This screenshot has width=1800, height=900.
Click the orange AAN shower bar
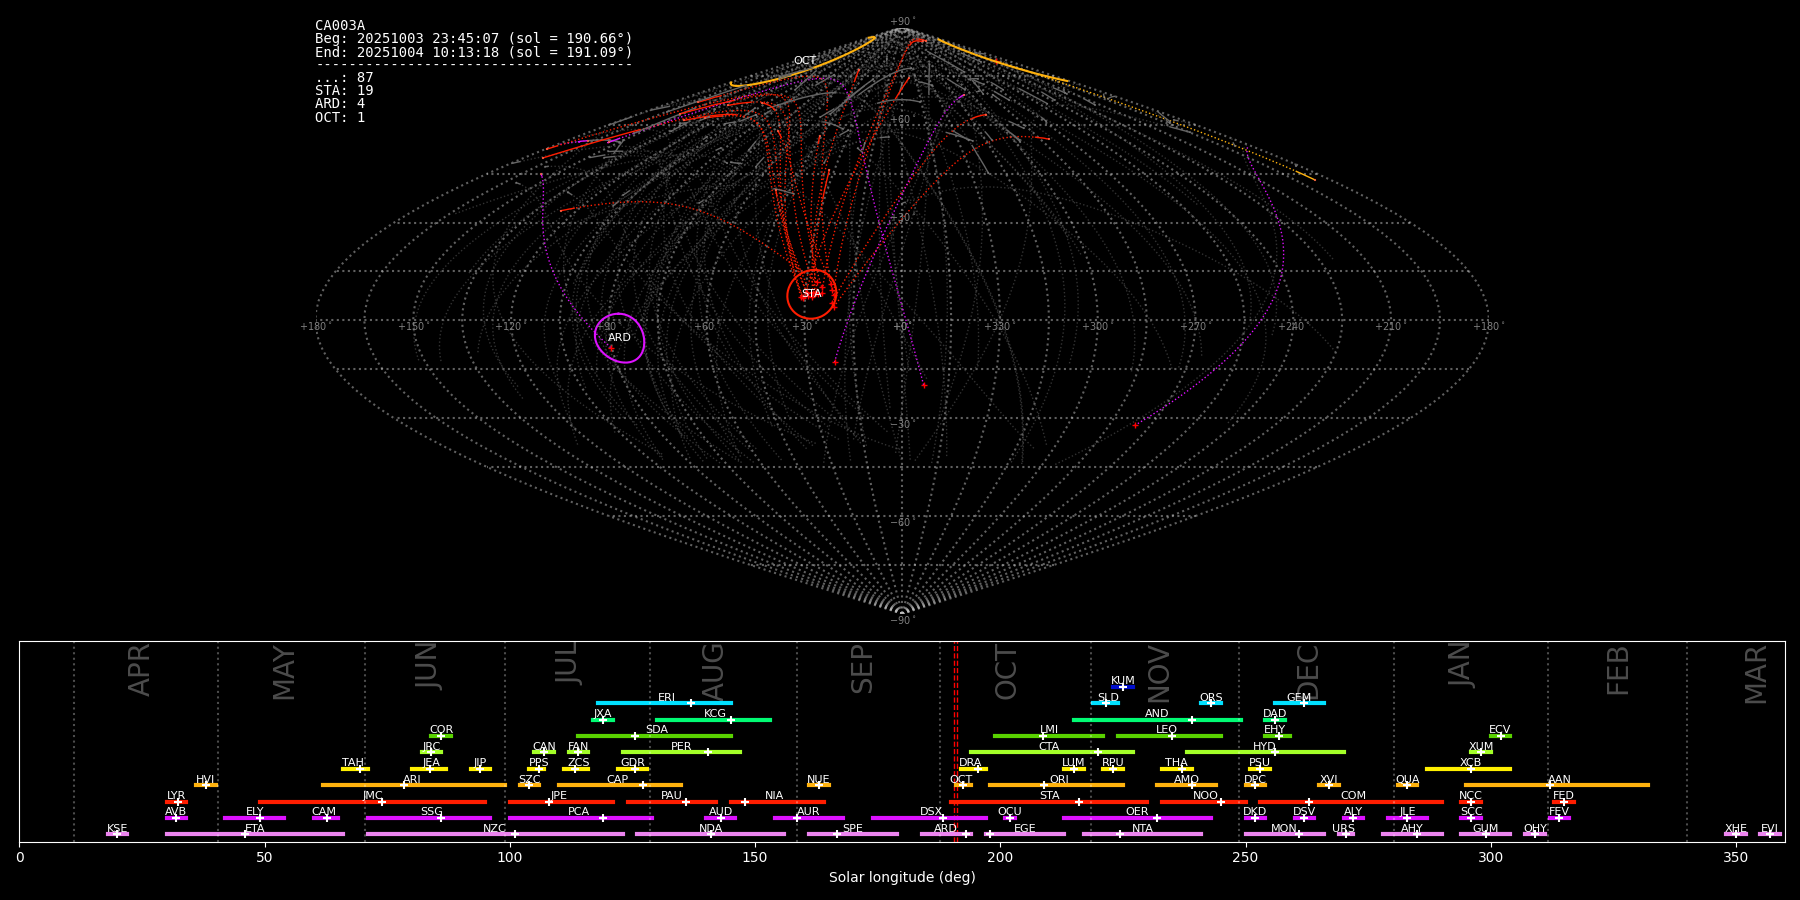1600,785
